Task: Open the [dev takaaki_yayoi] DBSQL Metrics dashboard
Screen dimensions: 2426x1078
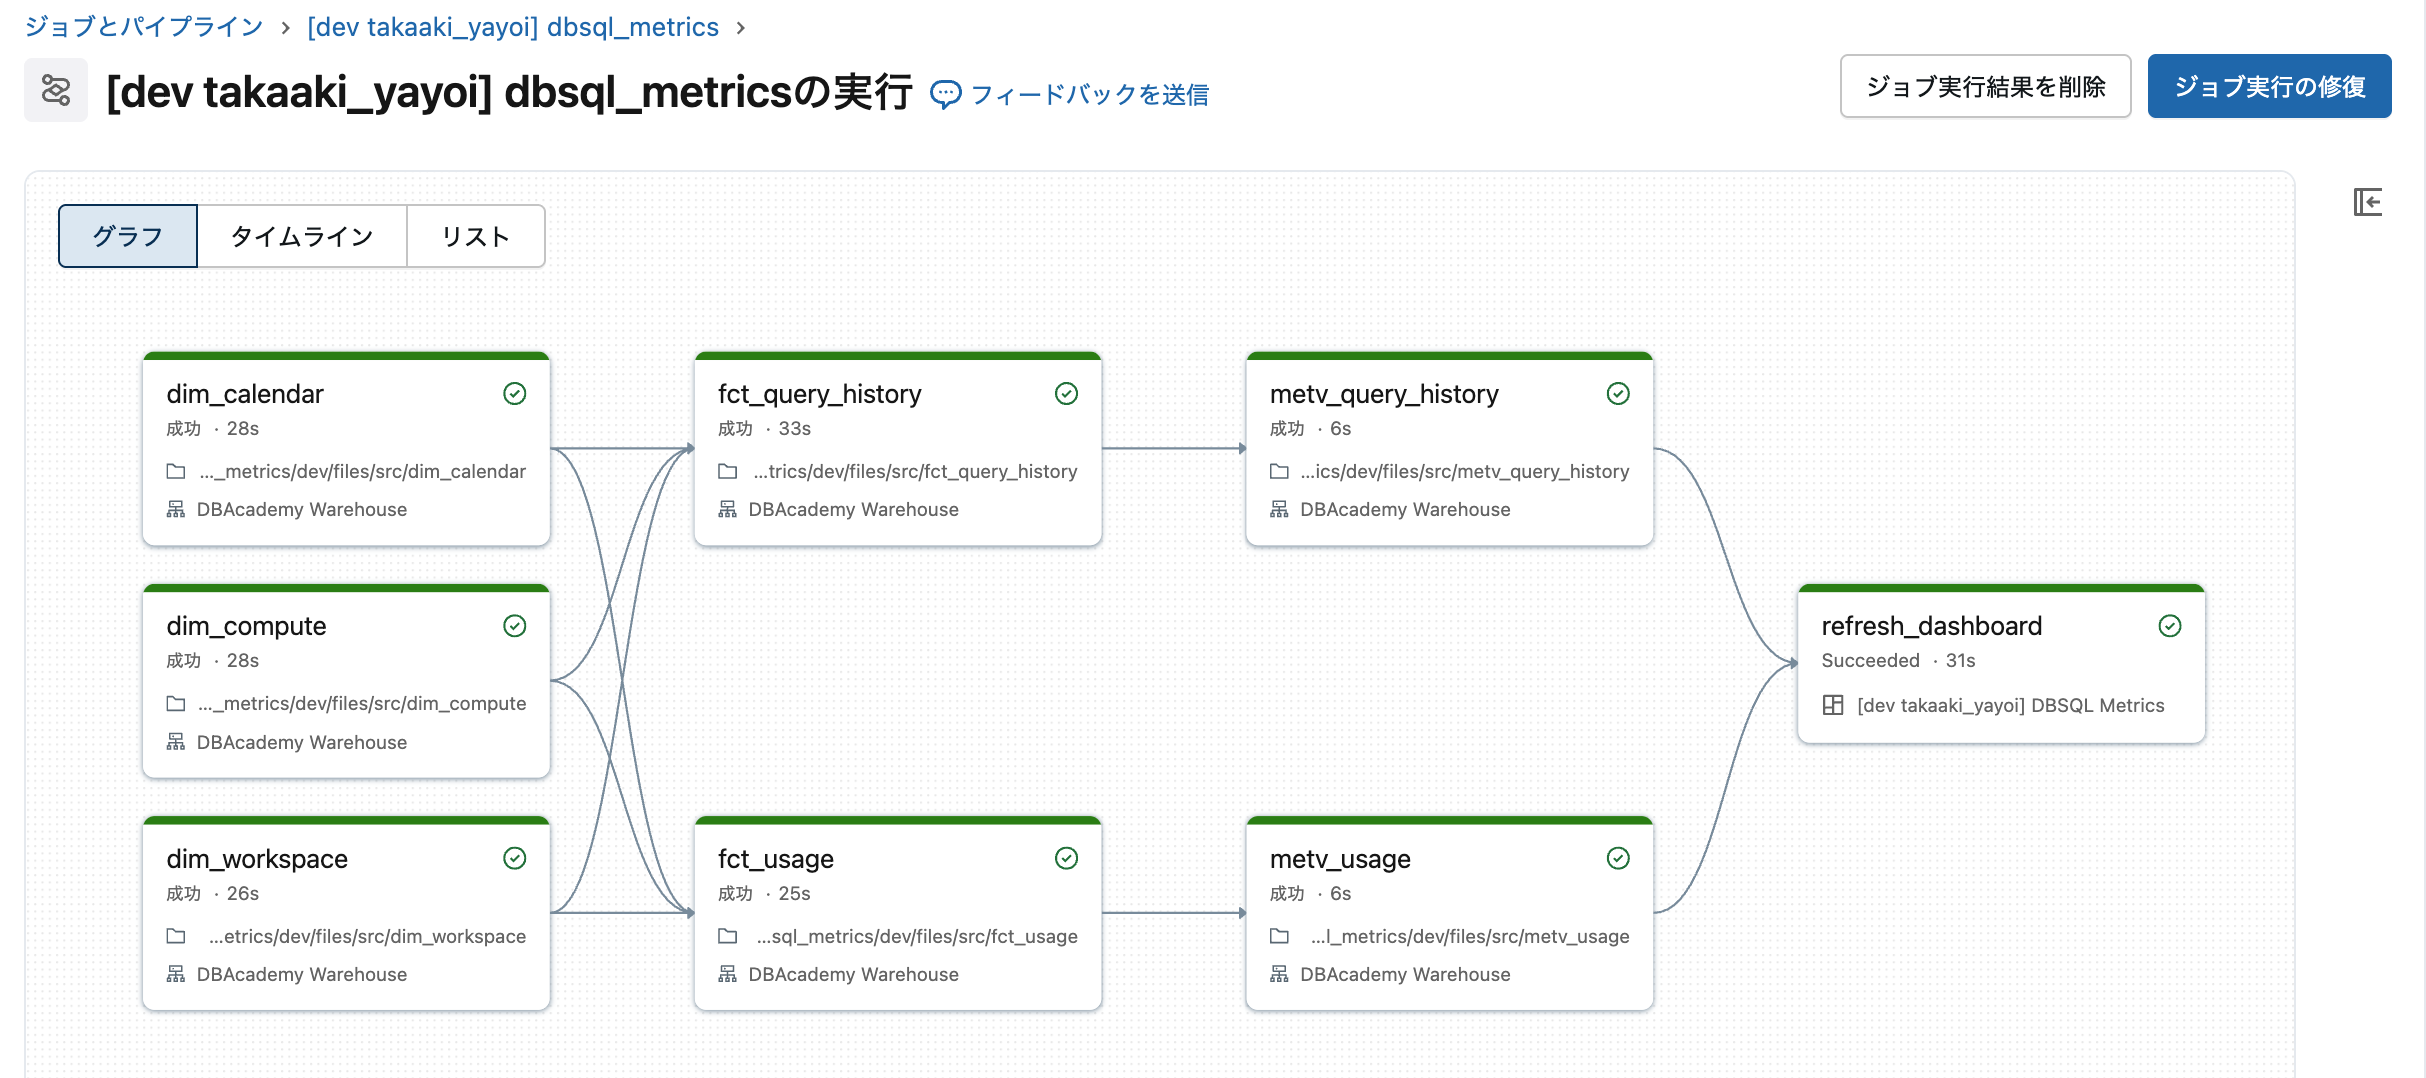Action: click(2010, 705)
